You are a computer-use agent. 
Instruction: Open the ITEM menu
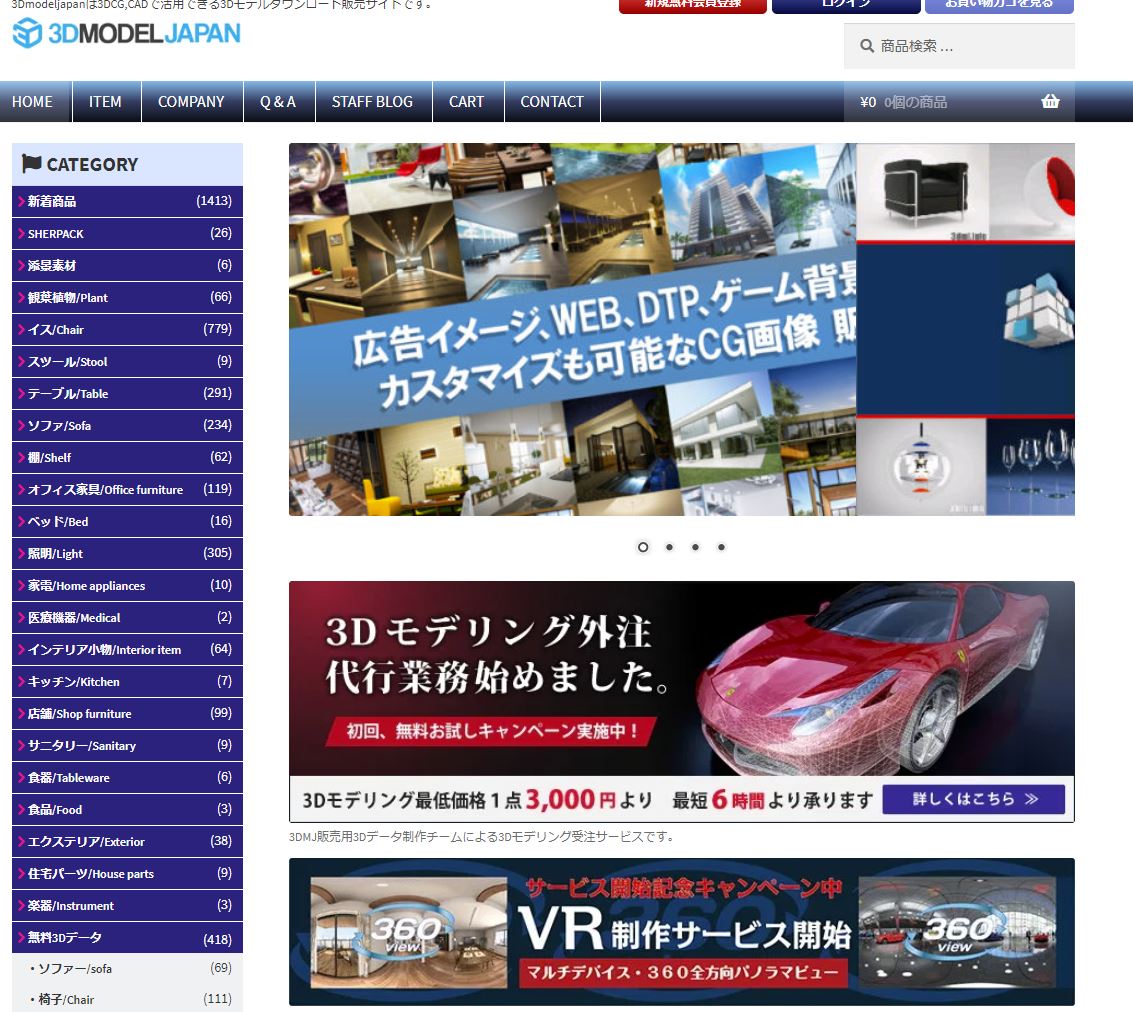(x=105, y=101)
